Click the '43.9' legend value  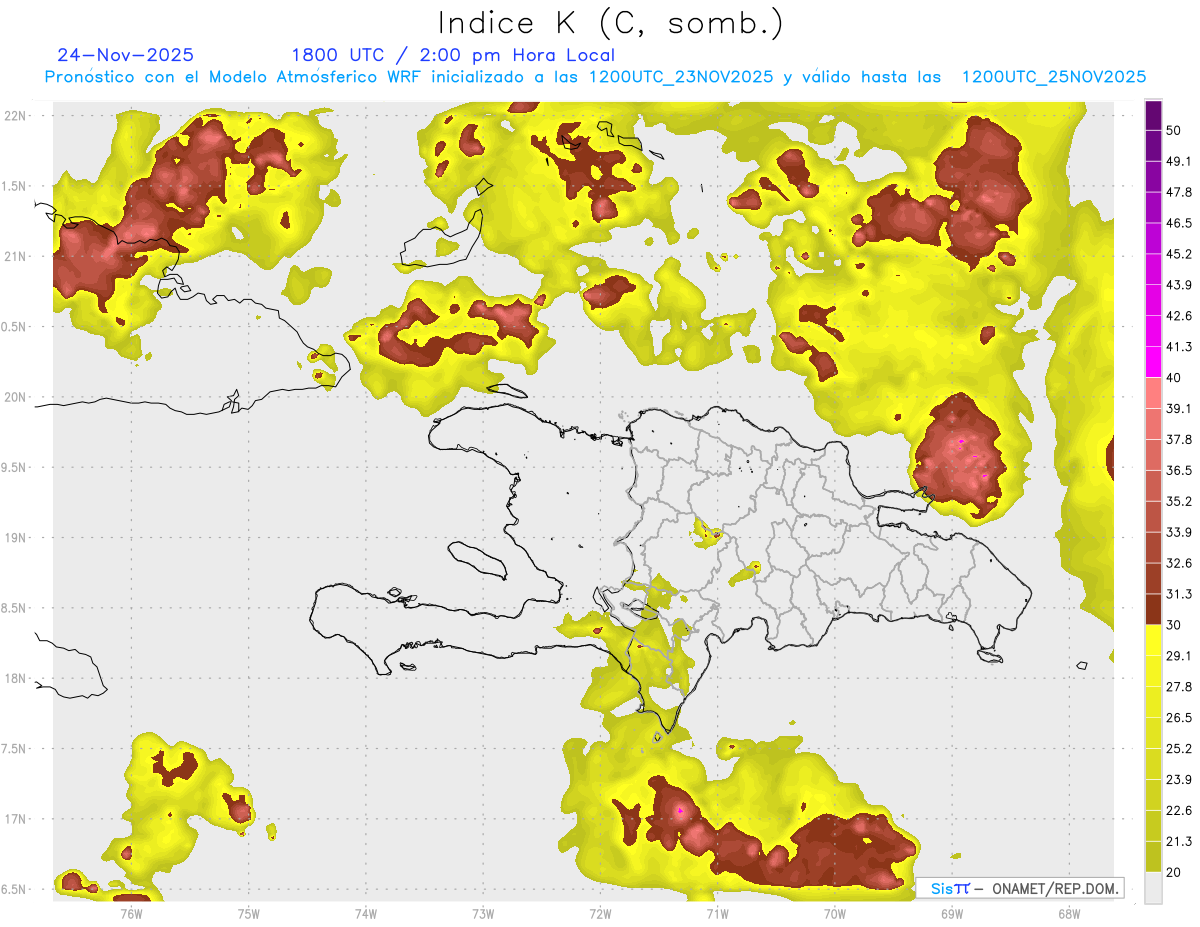coord(1179,284)
